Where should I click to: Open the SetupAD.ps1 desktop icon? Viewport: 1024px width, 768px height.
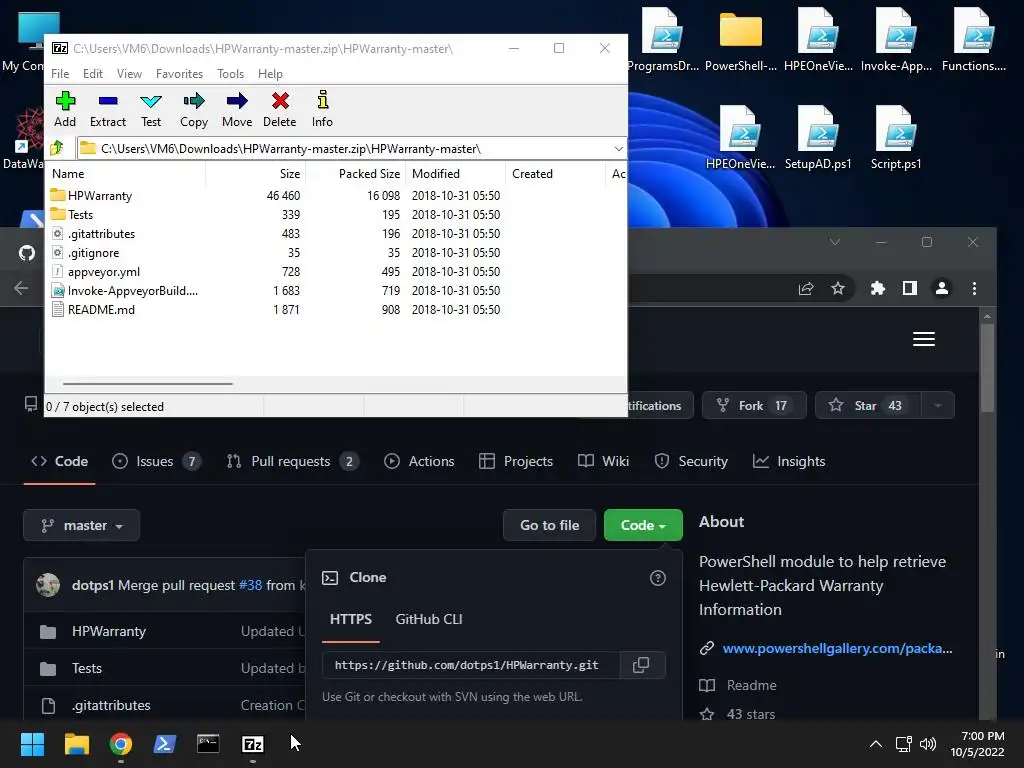[818, 138]
